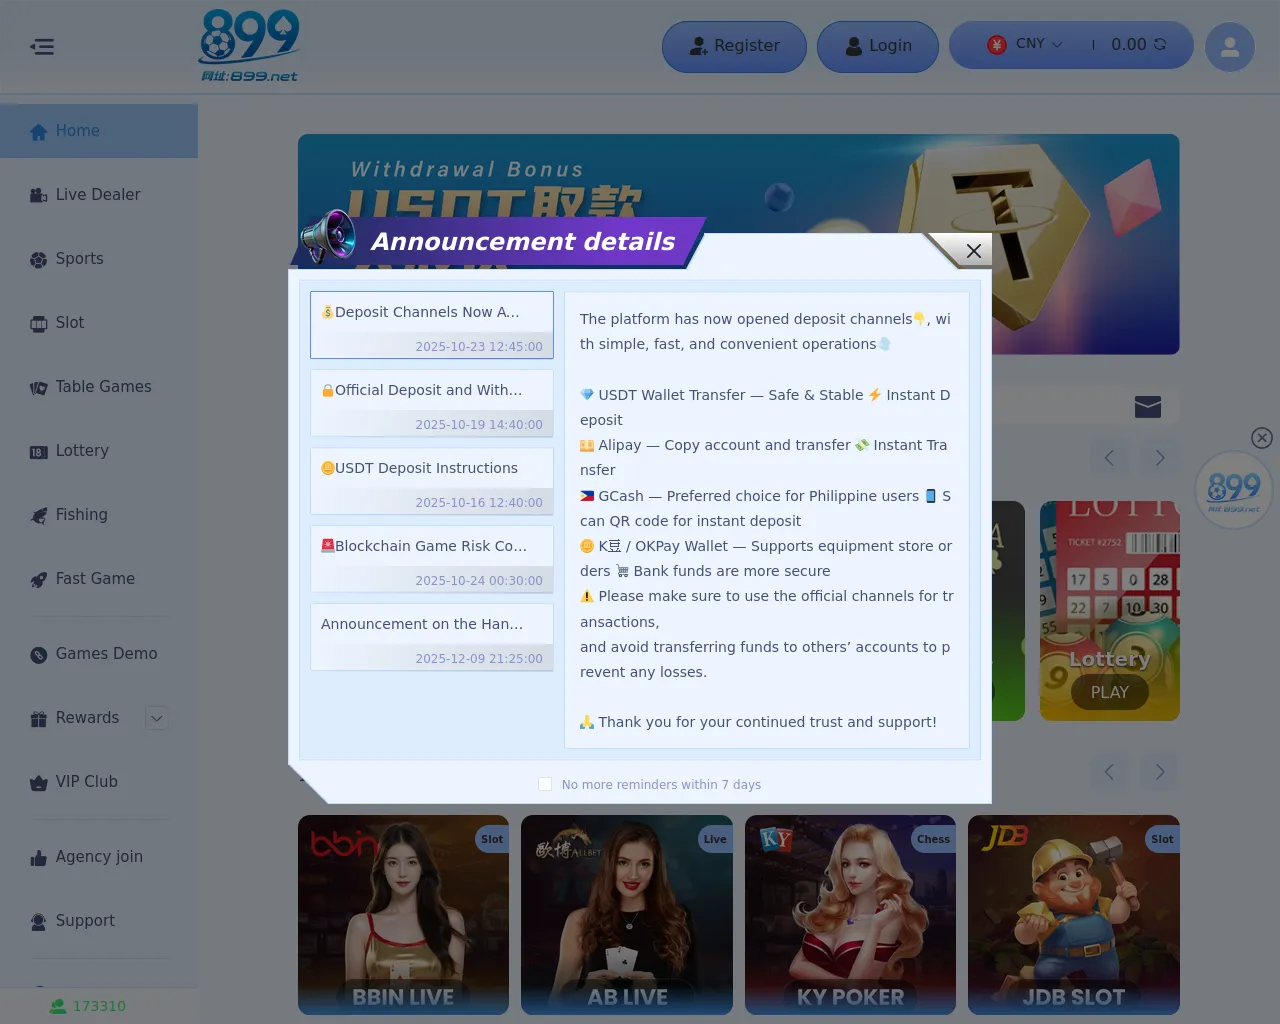Viewport: 1280px width, 1024px height.
Task: Open the JDB SLOT game card
Action: pyautogui.click(x=1074, y=915)
